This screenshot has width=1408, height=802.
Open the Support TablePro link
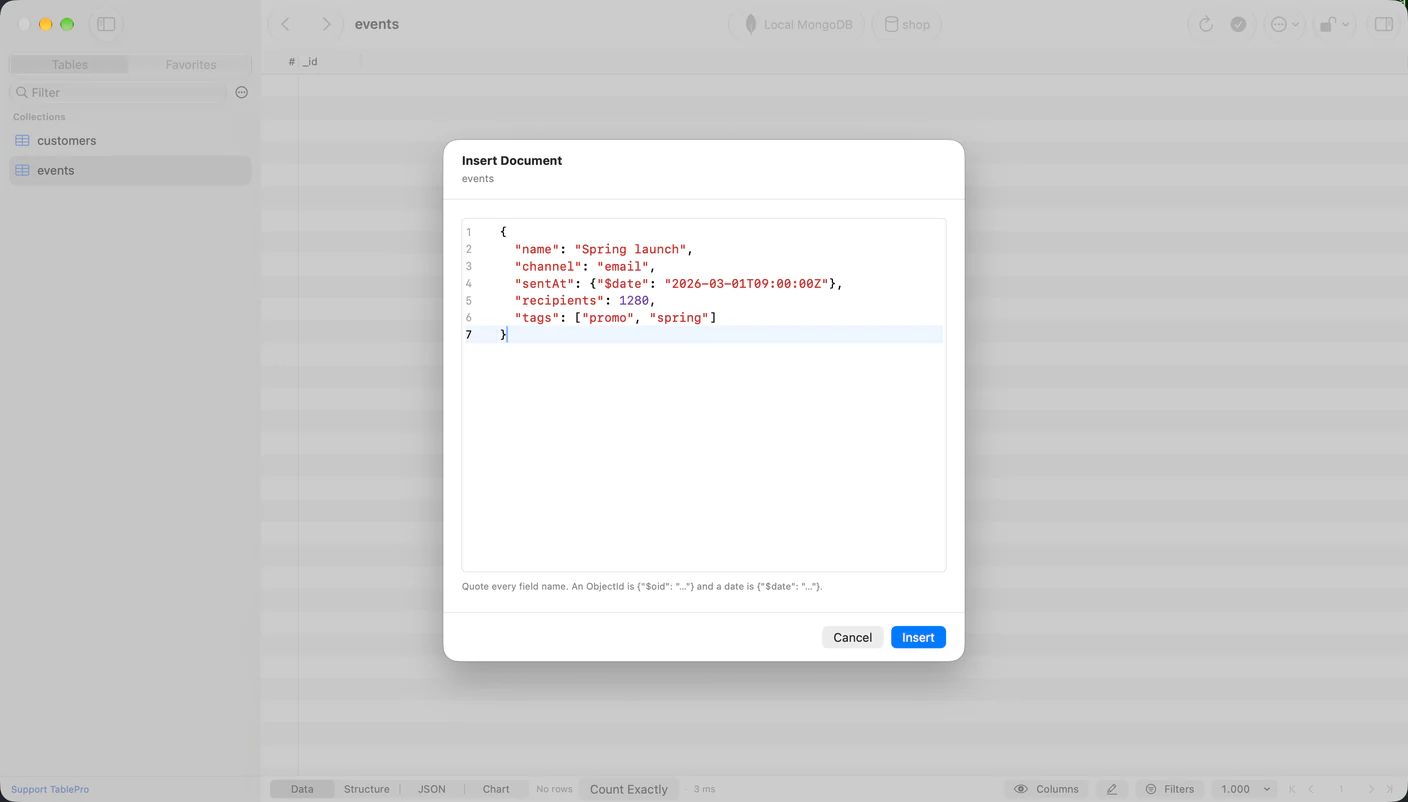click(50, 789)
